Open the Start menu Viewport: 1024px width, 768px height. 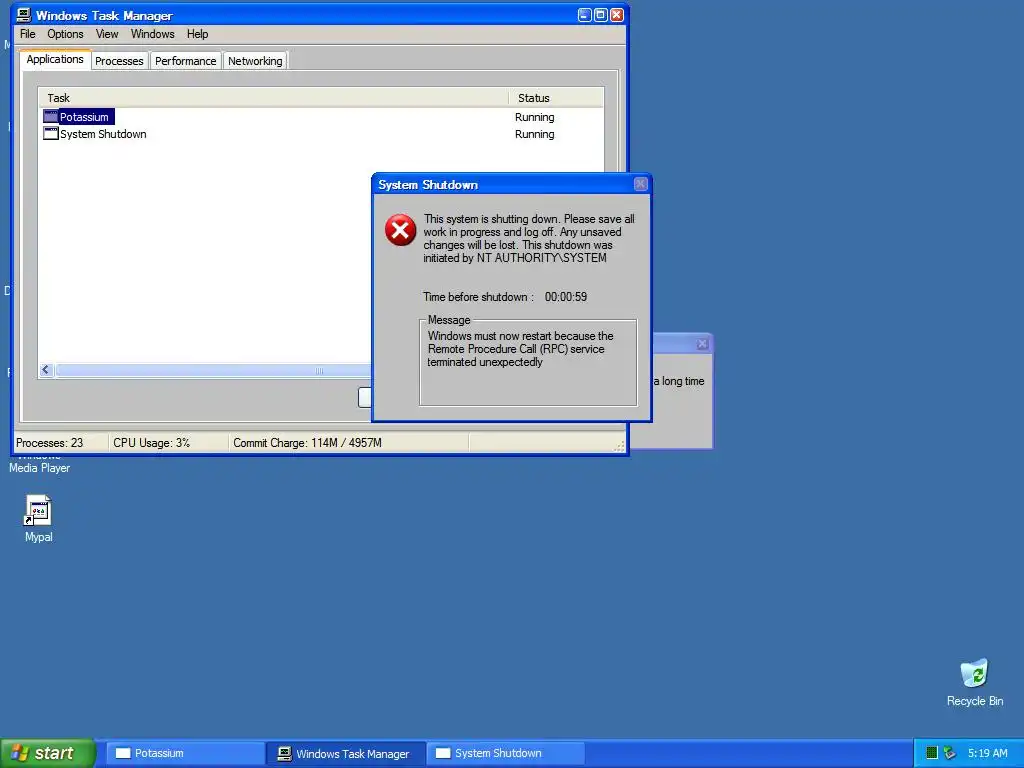click(x=48, y=753)
